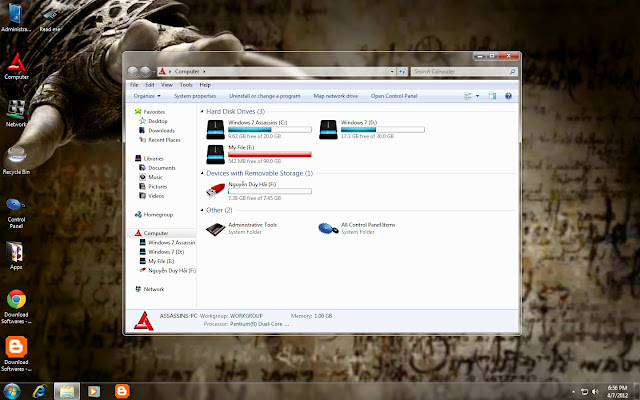Select the Blogger Download Softwares shortcut
640x400 pixels.
pyautogui.click(x=16, y=354)
